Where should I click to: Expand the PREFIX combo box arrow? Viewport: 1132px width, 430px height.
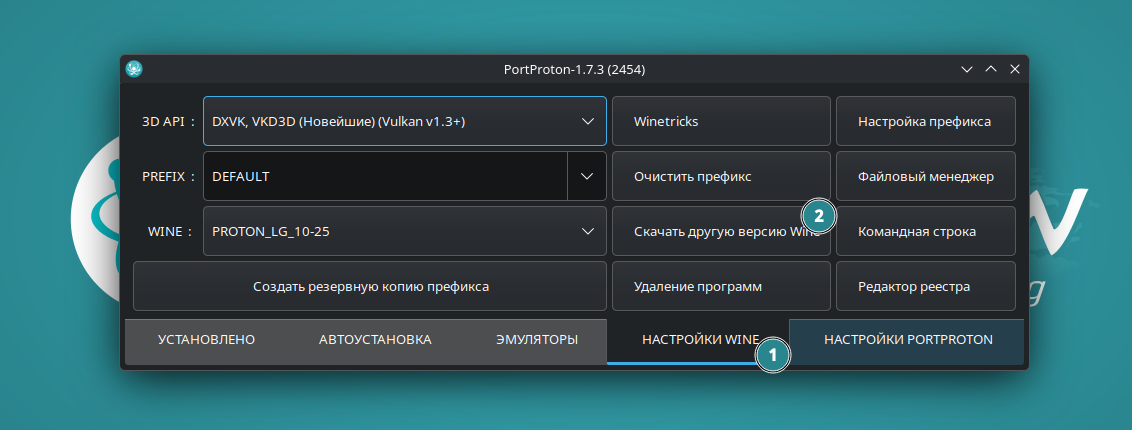[x=587, y=177]
